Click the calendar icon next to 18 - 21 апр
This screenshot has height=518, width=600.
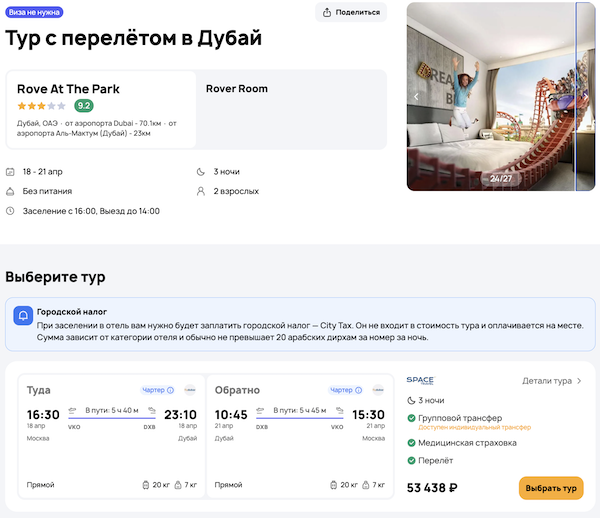(x=10, y=171)
